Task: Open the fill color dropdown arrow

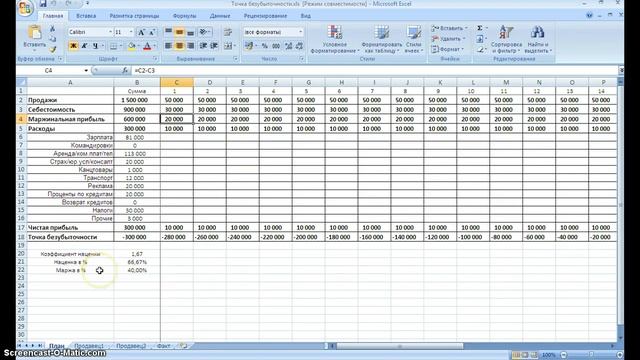Action: (x=138, y=46)
